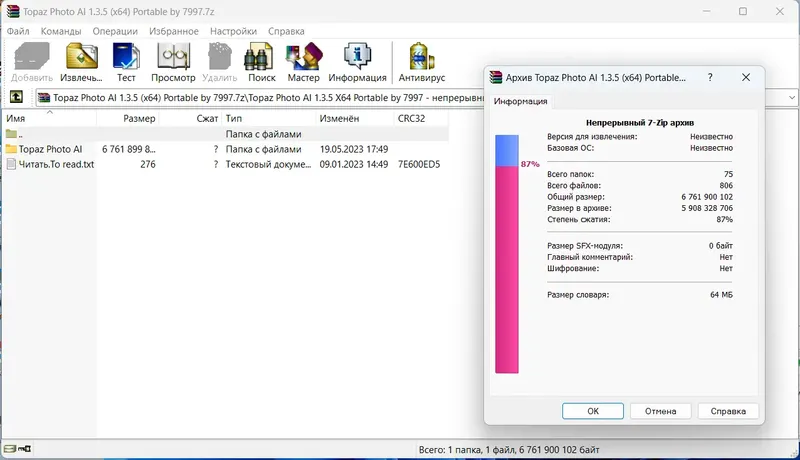Screen dimensions: 800x460
Task: Open the Файл menu
Action: (x=18, y=31)
